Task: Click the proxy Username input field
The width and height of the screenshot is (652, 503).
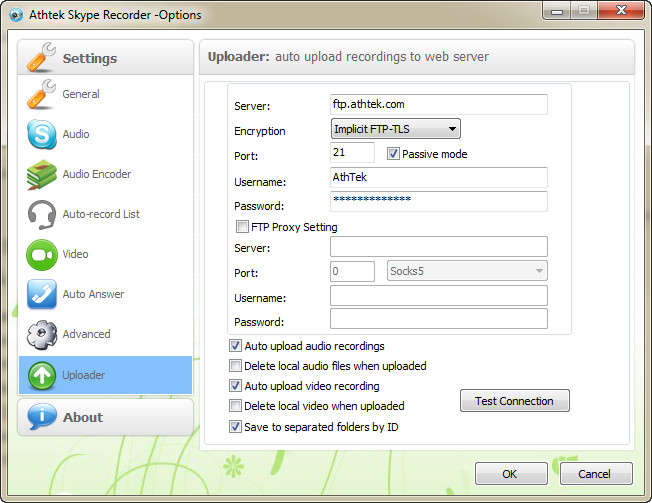Action: [x=439, y=296]
